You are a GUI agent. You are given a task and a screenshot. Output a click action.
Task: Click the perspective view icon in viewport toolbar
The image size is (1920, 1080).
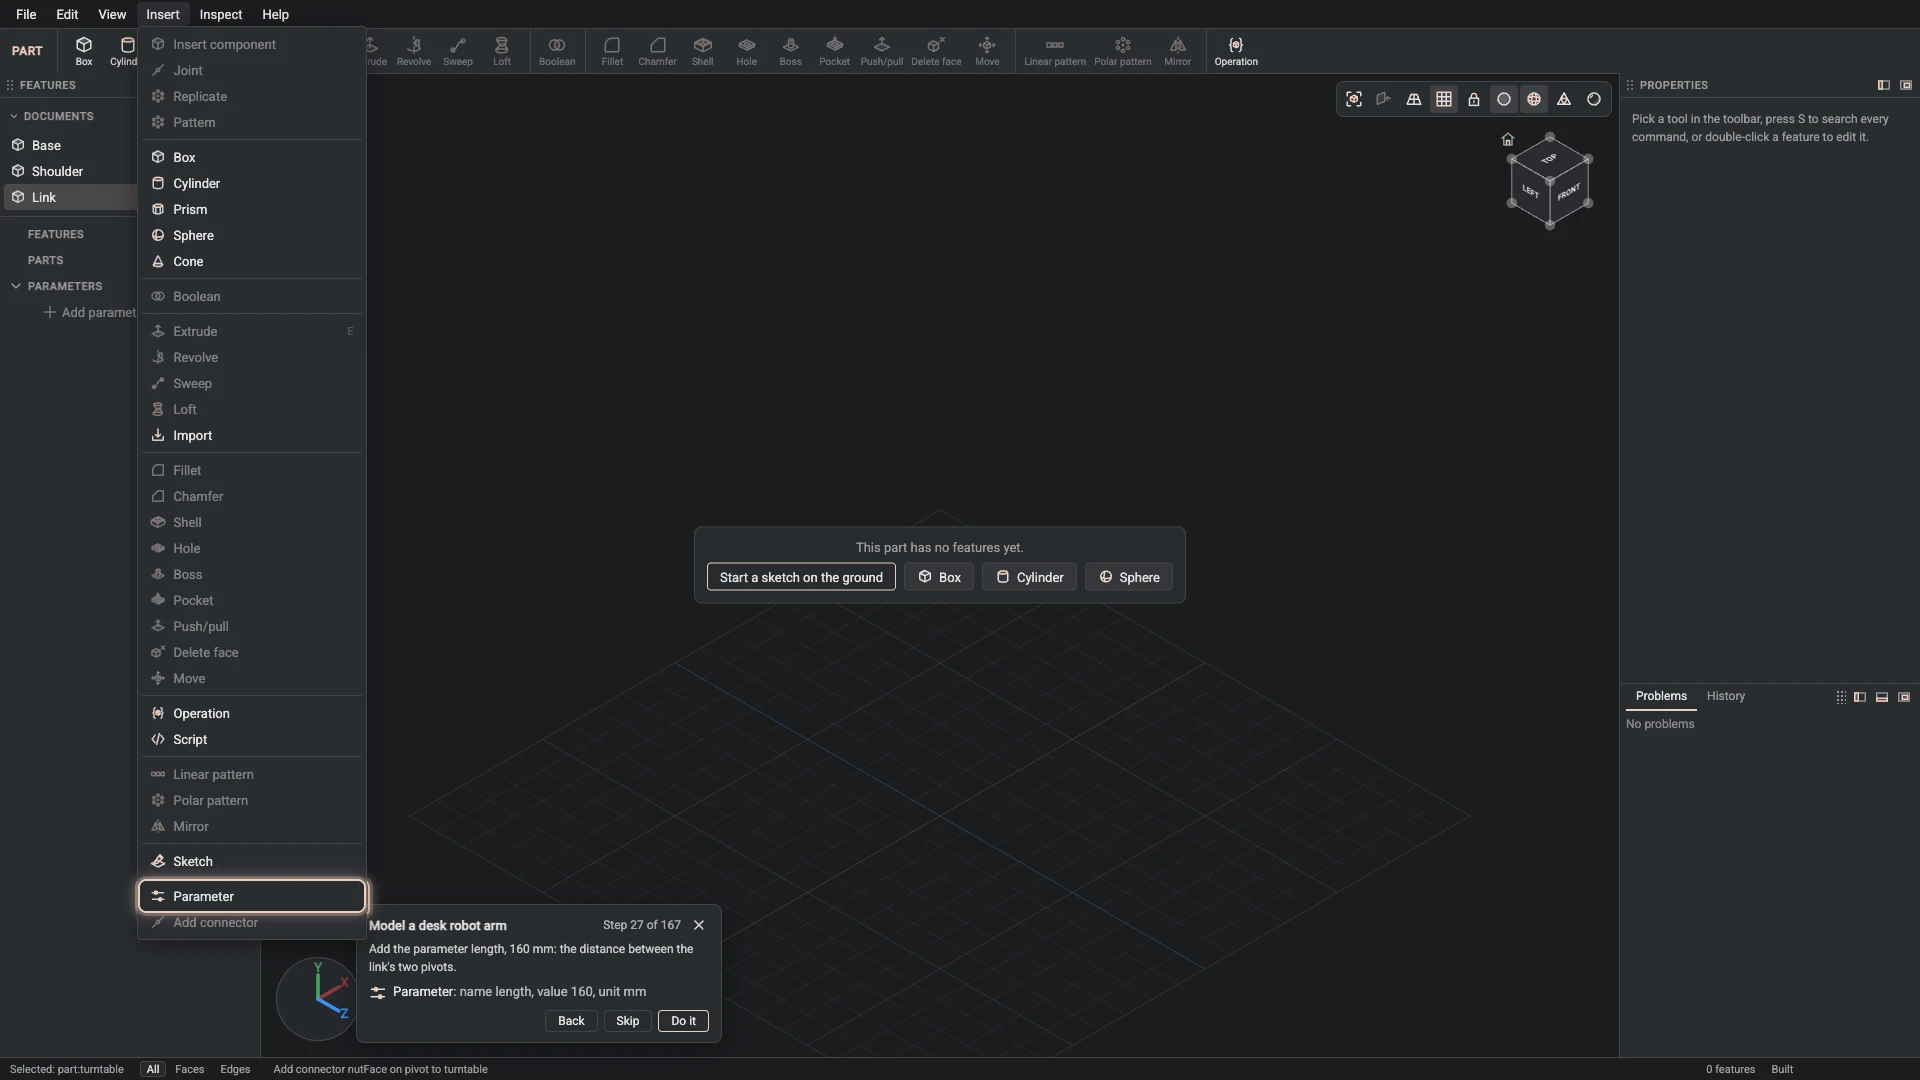[1414, 99]
